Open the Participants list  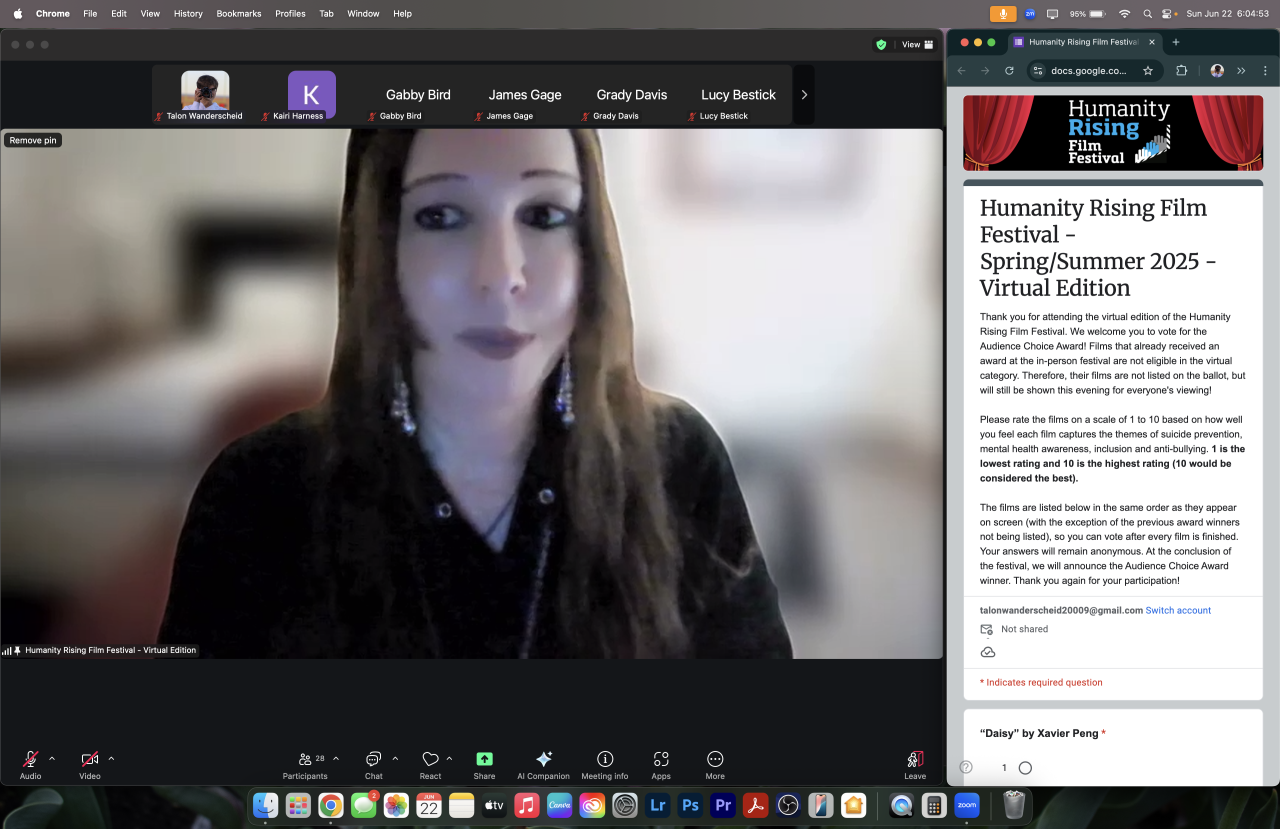pos(305,762)
